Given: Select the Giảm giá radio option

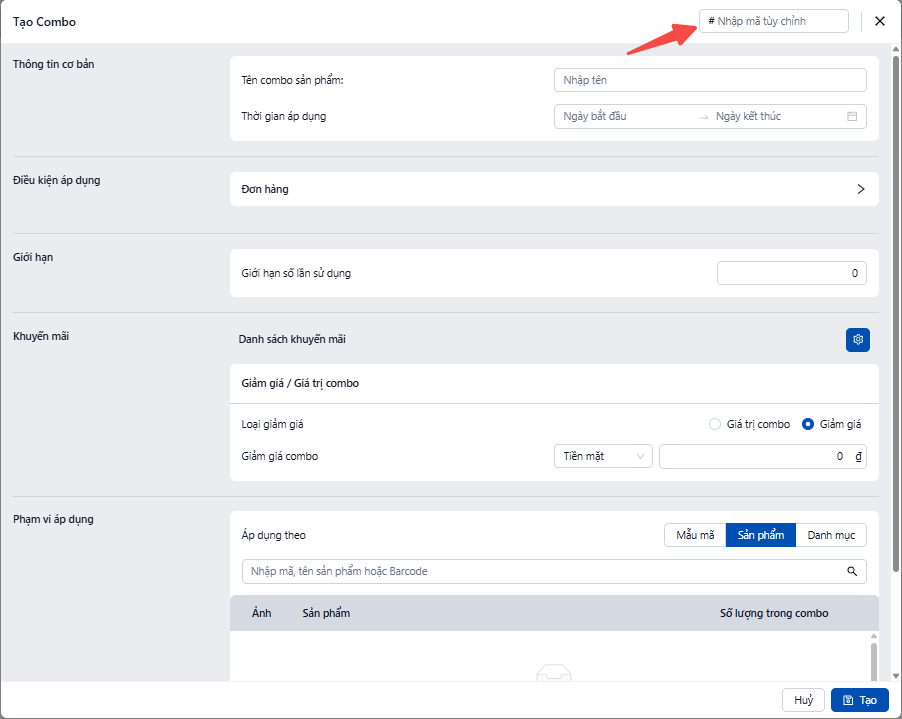Looking at the screenshot, I should (x=809, y=424).
